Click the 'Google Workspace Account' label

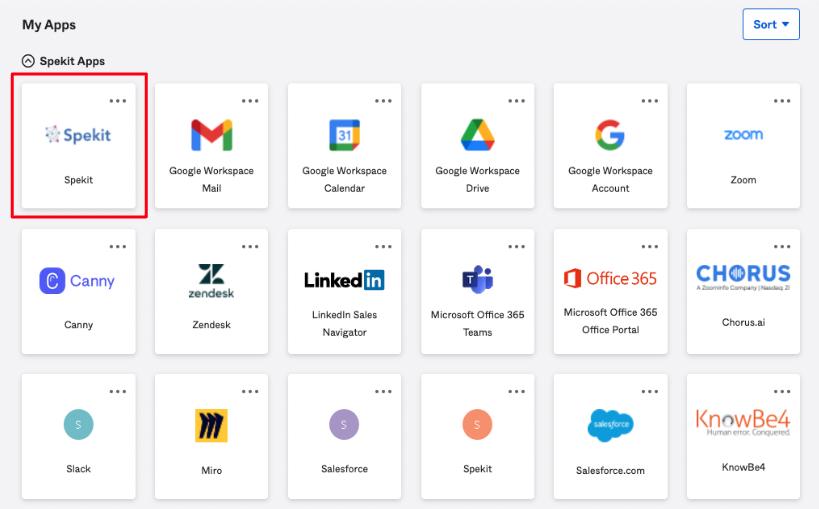point(610,179)
